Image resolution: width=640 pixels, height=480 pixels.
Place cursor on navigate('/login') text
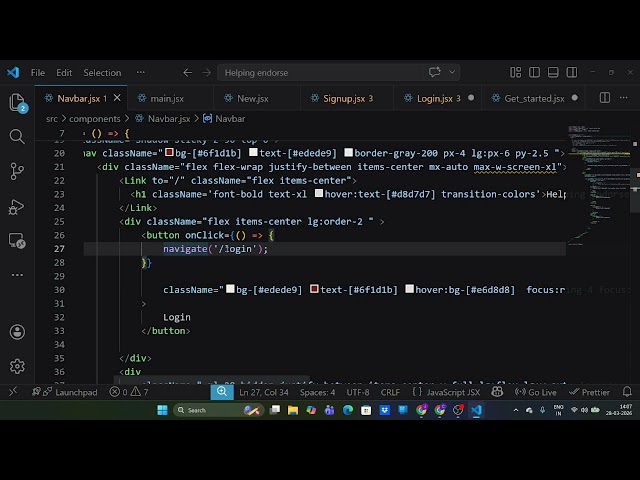[x=215, y=249]
